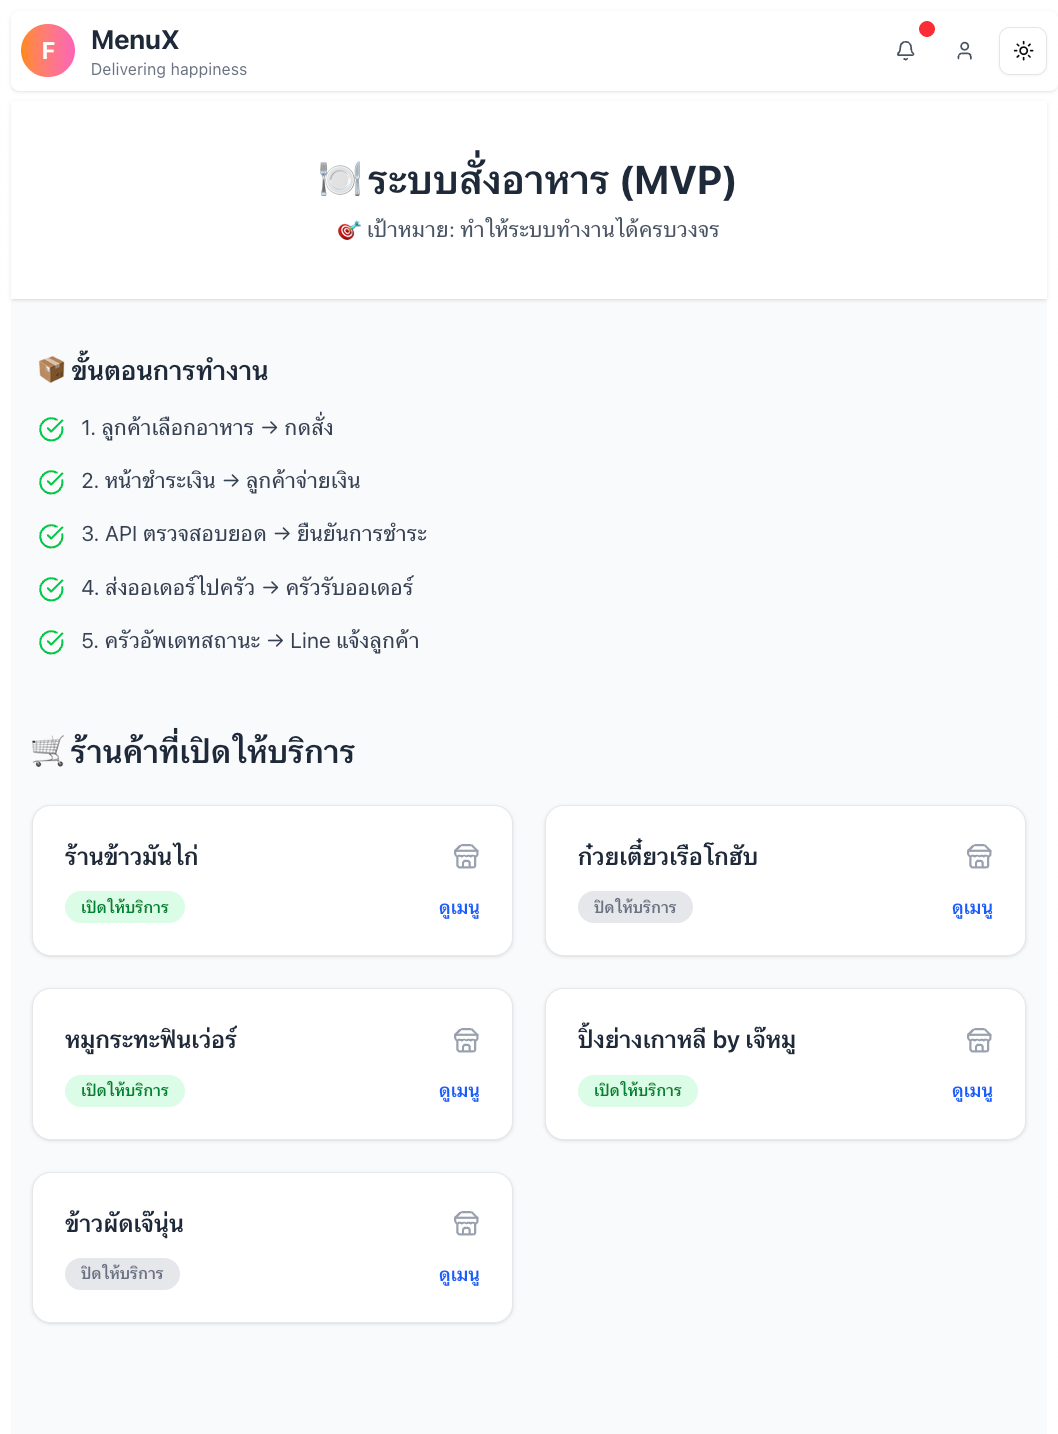This screenshot has width=1058, height=1434.
Task: Open ดูเมนู link for ข้าวผัดเจ๊นุ่น
Action: click(x=459, y=1275)
